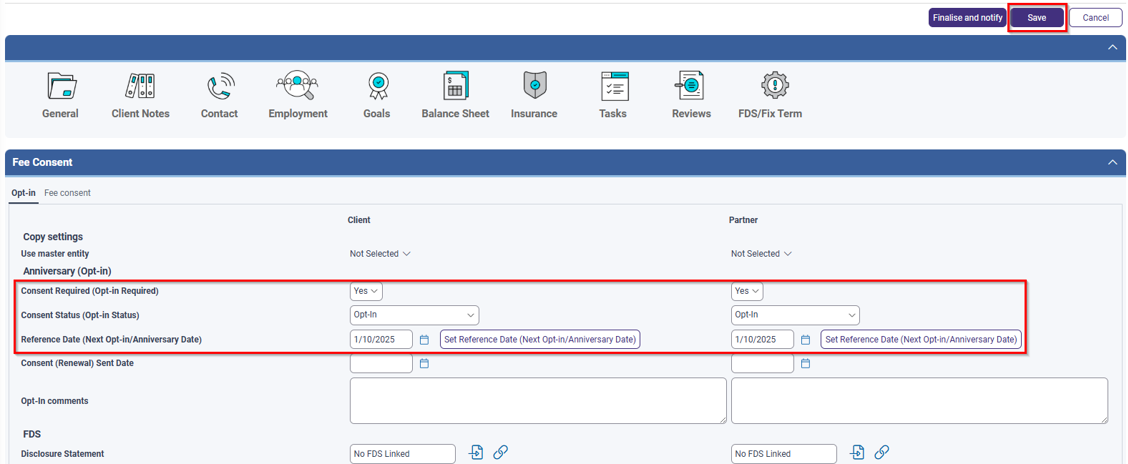Image resolution: width=1128 pixels, height=464 pixels.
Task: Open Client Consent Required dropdown
Action: click(366, 291)
